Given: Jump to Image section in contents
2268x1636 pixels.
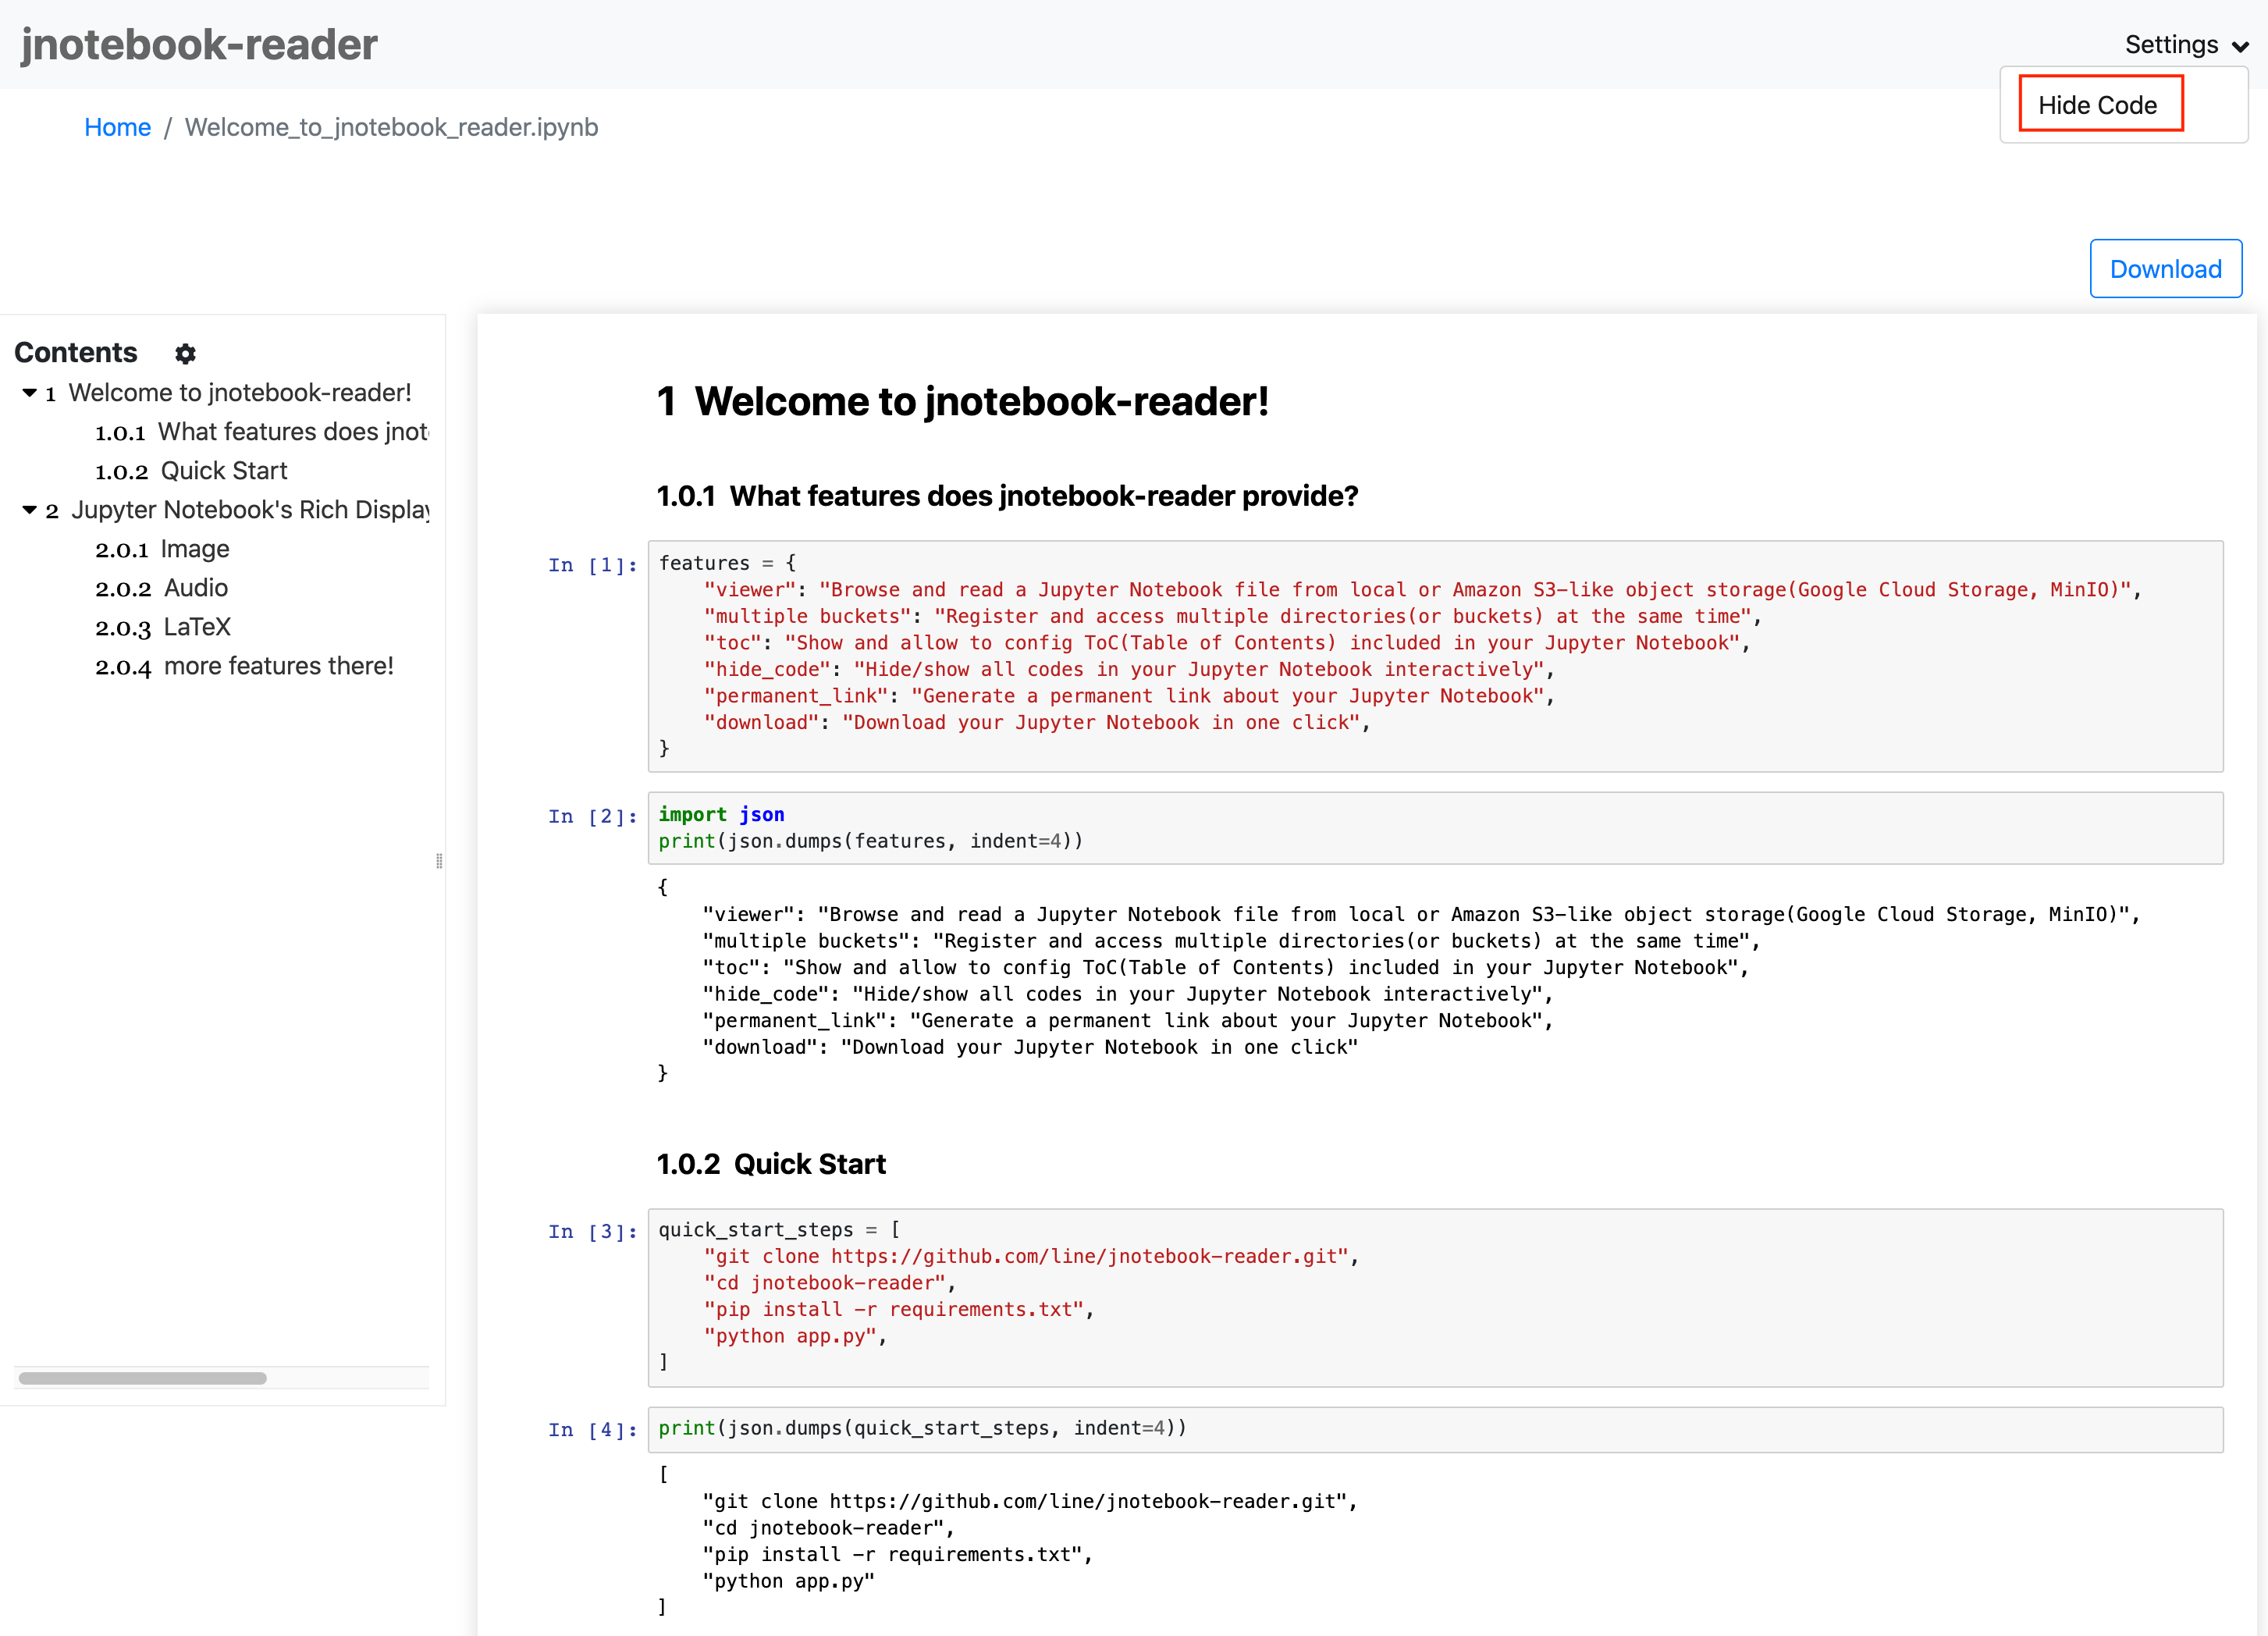Looking at the screenshot, I should tap(194, 549).
